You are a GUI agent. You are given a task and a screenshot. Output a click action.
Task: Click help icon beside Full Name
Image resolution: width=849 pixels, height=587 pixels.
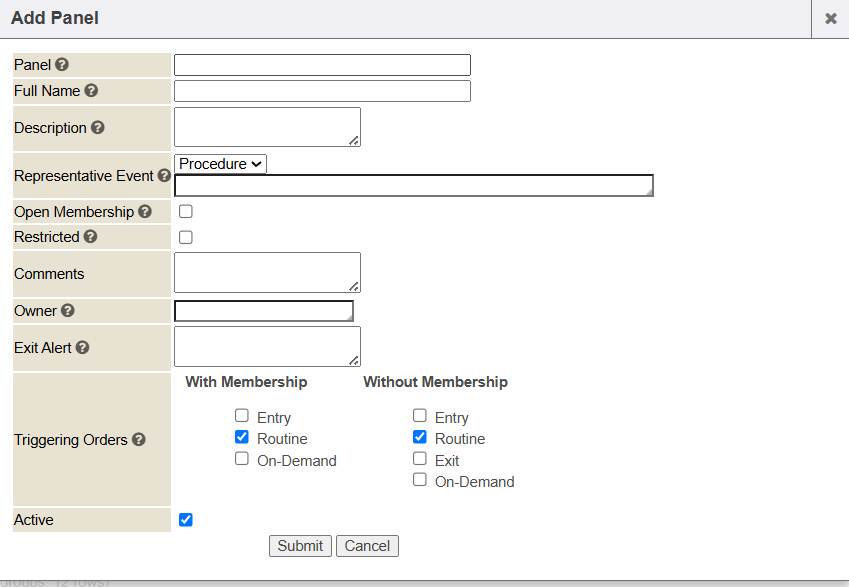(x=91, y=91)
